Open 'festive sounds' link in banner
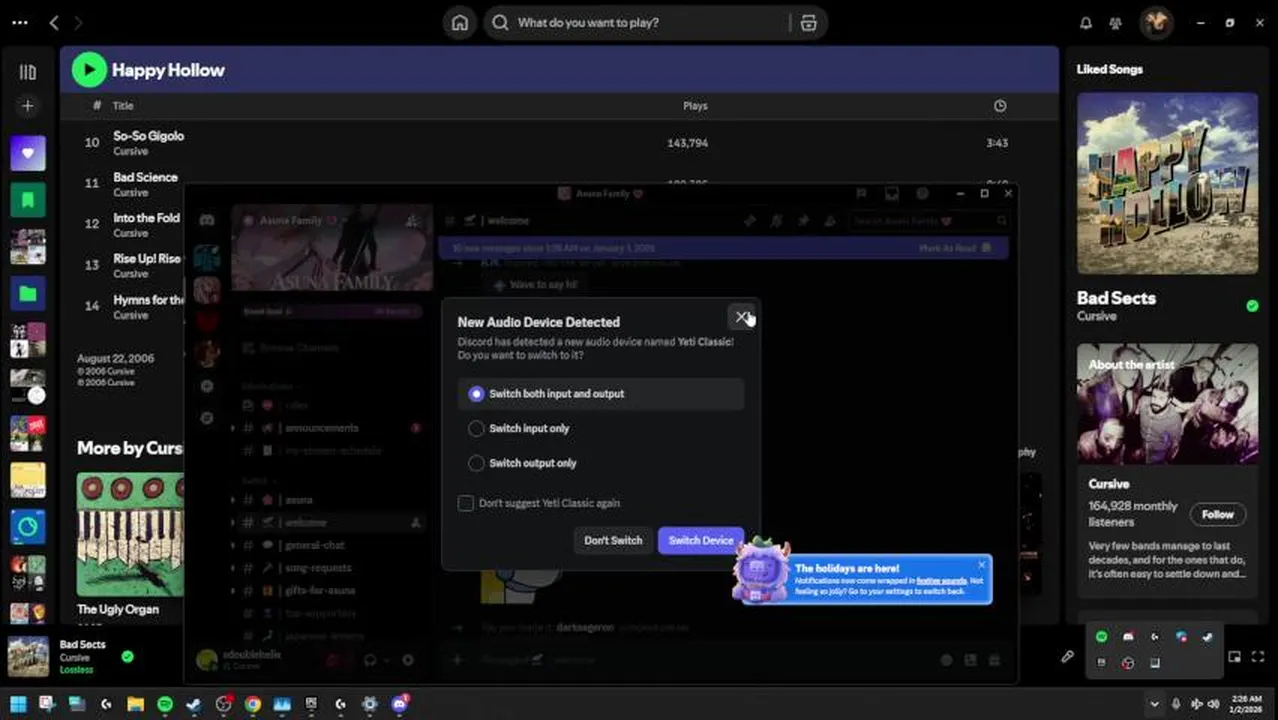The width and height of the screenshot is (1278, 720). coord(941,580)
